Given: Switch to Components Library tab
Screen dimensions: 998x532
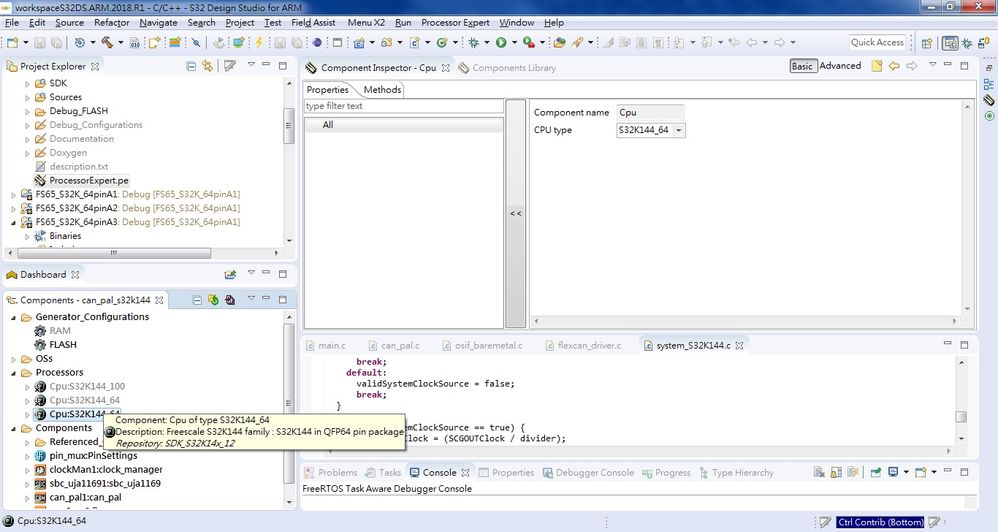Looking at the screenshot, I should 507,67.
